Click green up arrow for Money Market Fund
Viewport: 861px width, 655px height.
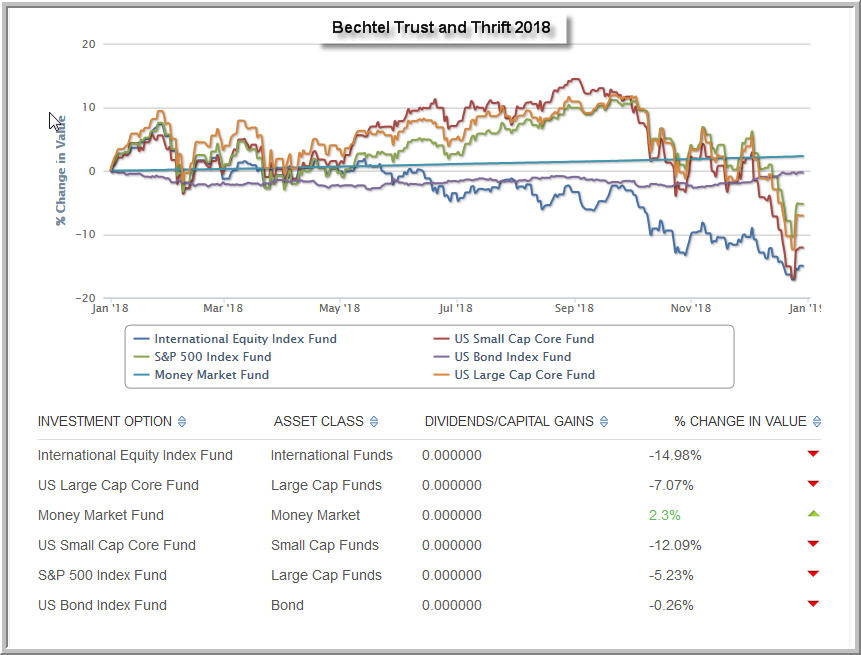pos(813,514)
